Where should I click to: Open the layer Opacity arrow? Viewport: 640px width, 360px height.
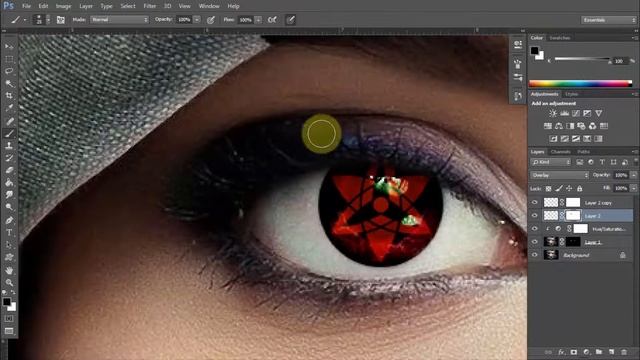pos(633,175)
